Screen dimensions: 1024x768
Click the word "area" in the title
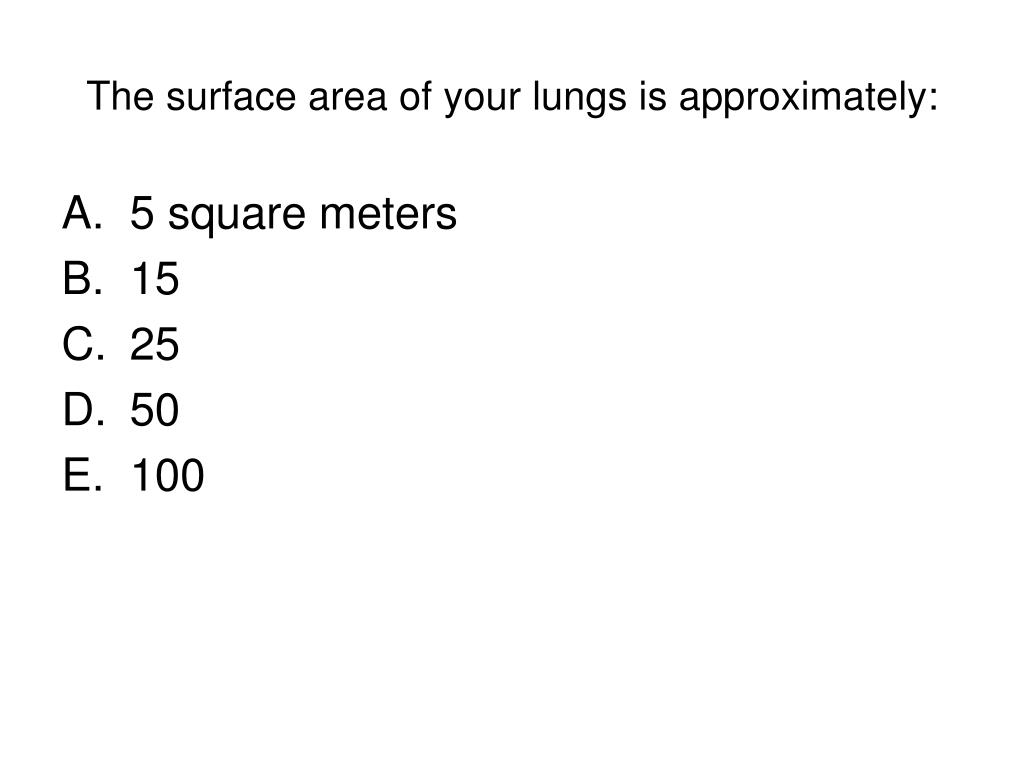pos(347,98)
